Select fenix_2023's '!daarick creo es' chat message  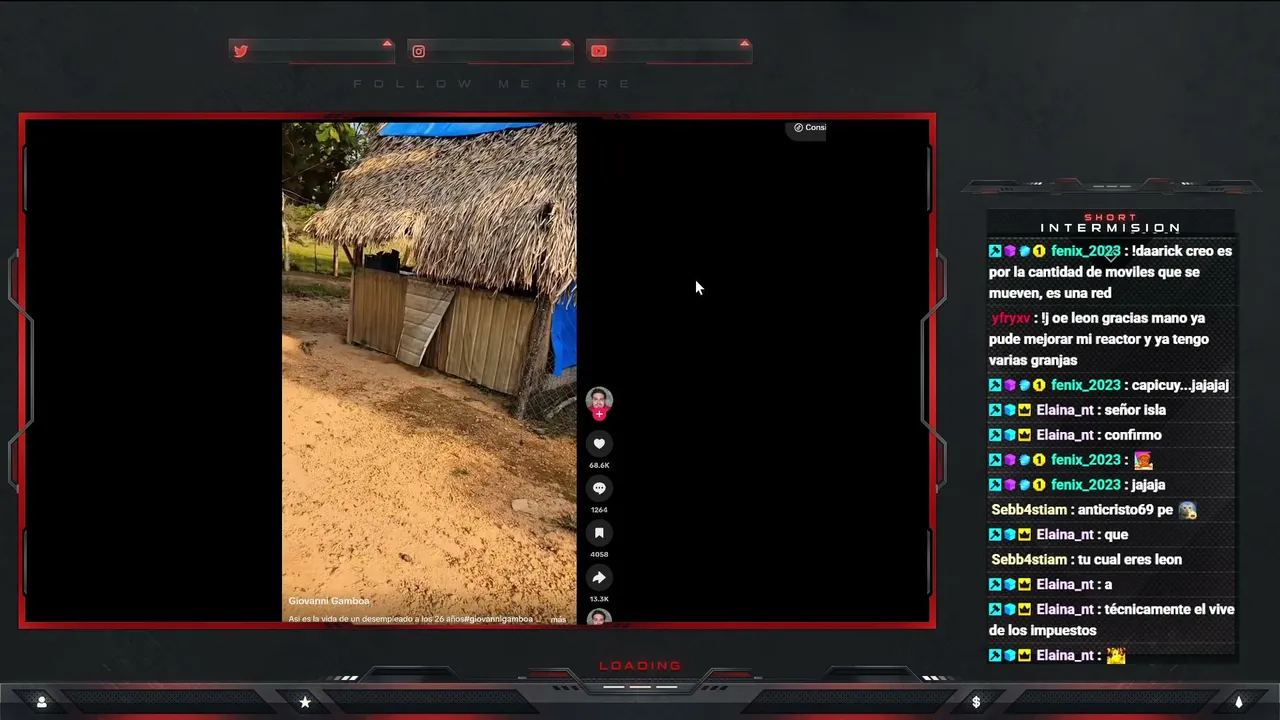pos(1111,272)
